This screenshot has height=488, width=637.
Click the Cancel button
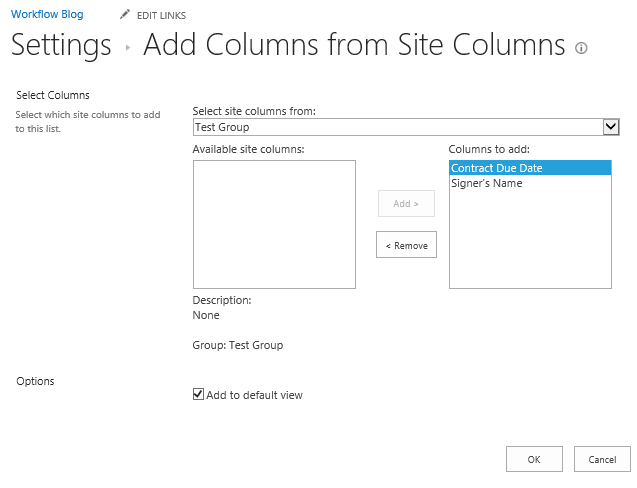click(602, 459)
